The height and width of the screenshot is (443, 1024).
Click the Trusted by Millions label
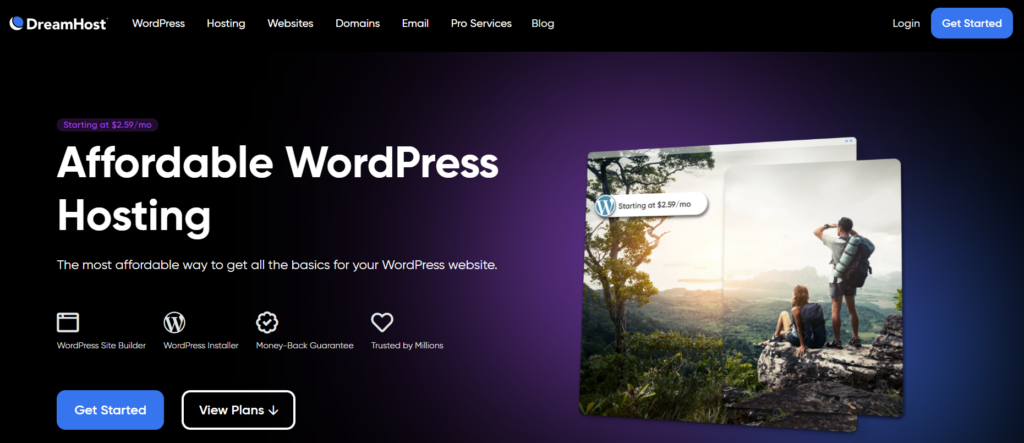coord(407,345)
